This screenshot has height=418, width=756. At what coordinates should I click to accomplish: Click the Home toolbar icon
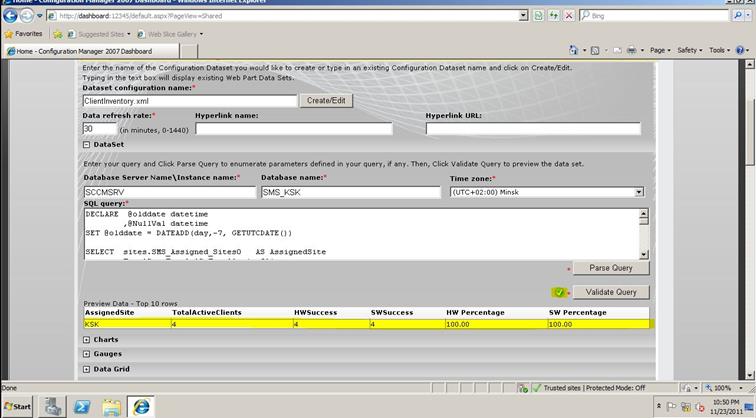coord(573,50)
